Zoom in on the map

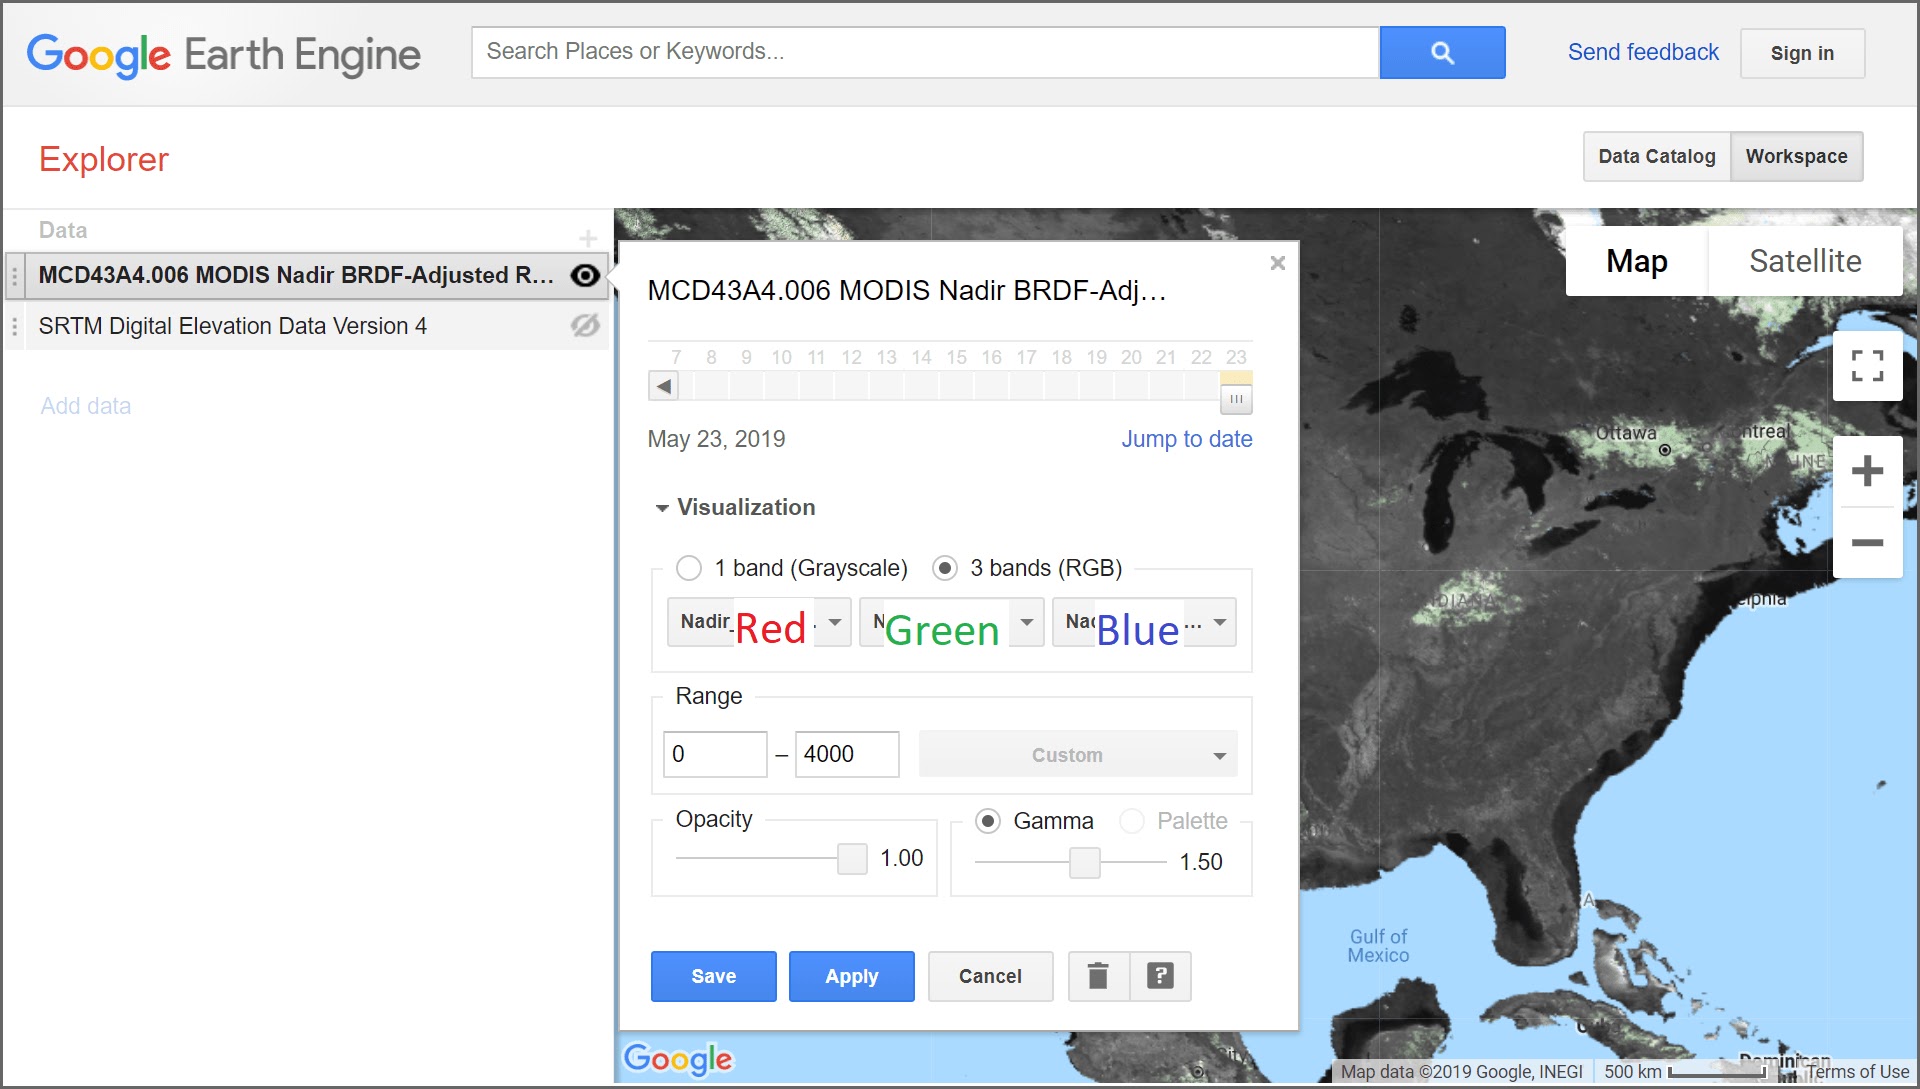1867,471
